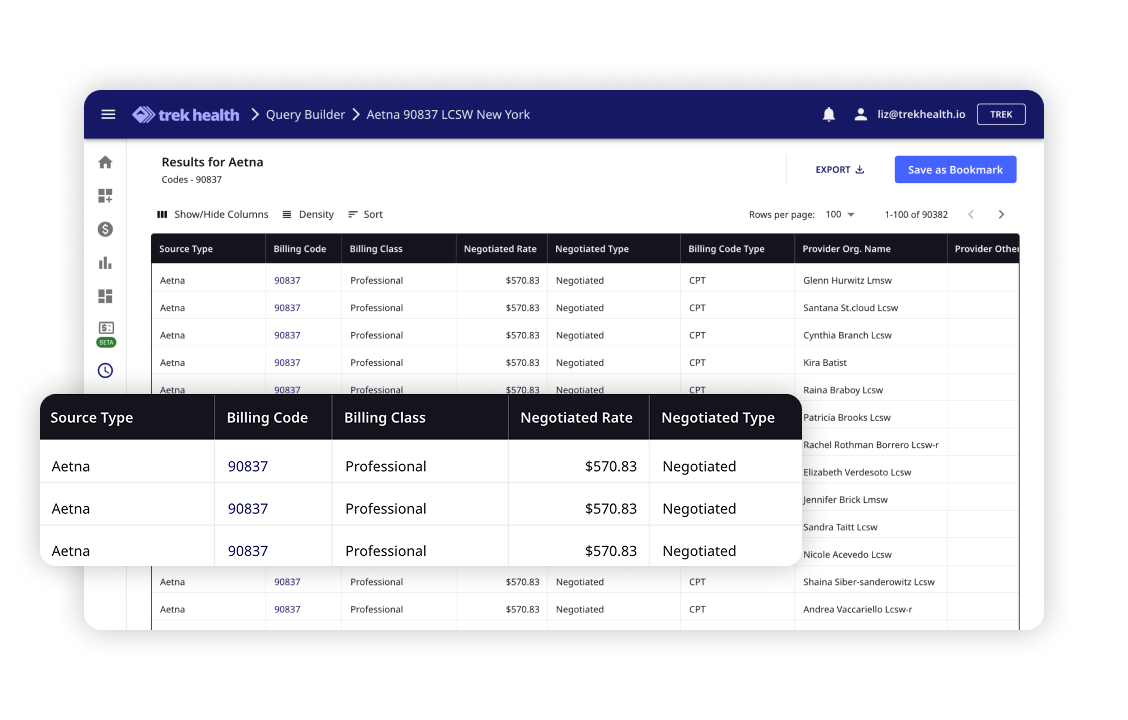The height and width of the screenshot is (720, 1128).
Task: Open the dollar-sign rates sidebar icon
Action: [x=105, y=229]
